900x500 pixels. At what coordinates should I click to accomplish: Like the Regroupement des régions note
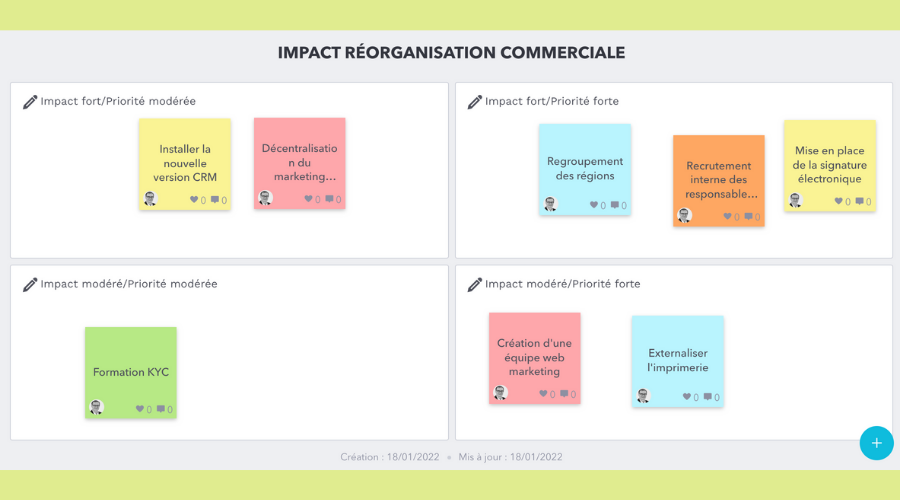click(594, 205)
